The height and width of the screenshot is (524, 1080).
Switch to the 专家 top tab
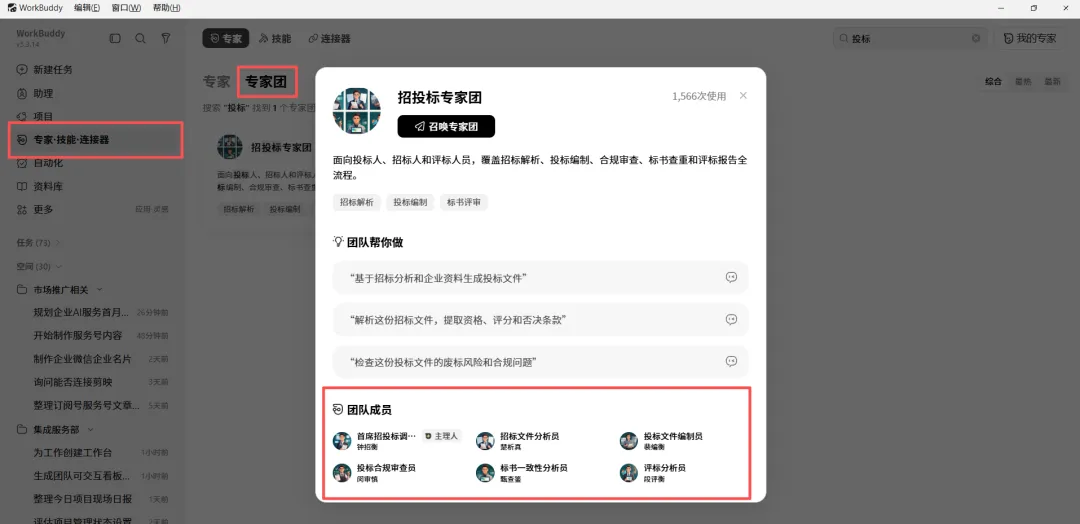coord(225,39)
